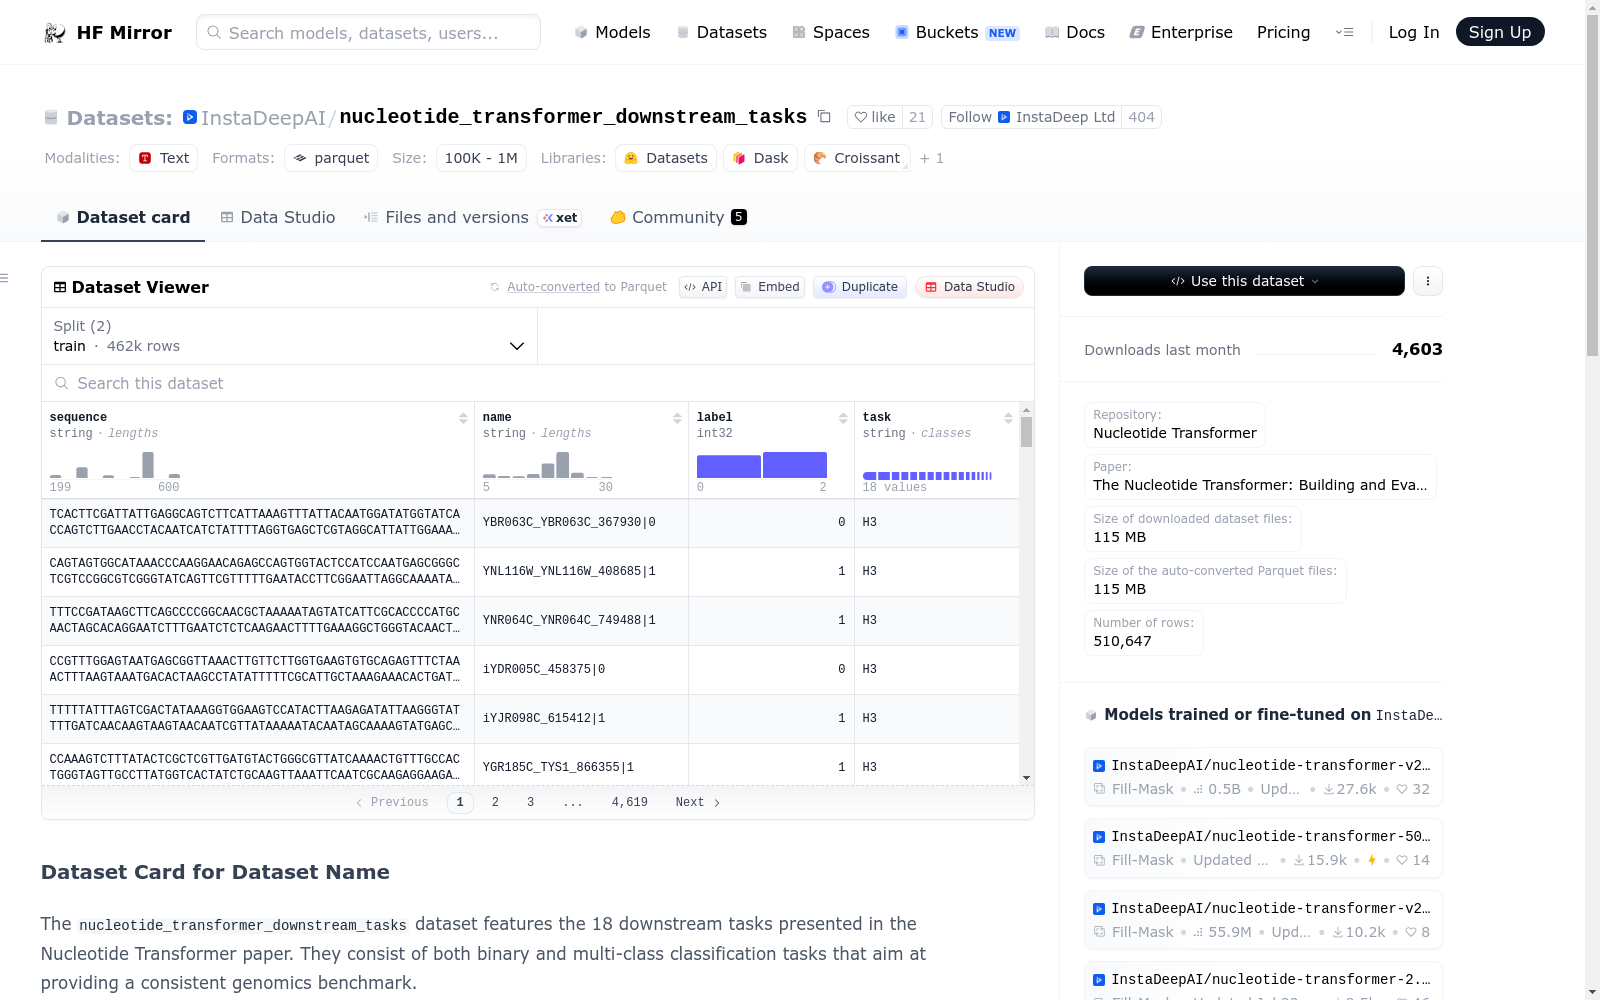Open the Data Studio tab

(x=278, y=217)
